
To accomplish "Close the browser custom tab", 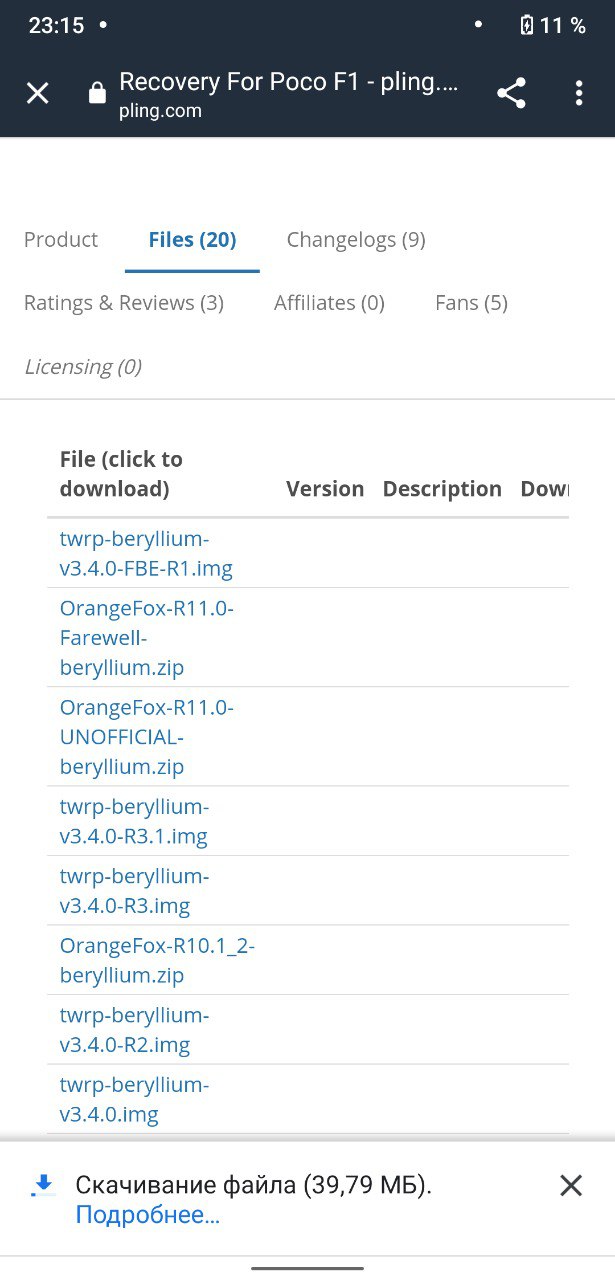I will pyautogui.click(x=38, y=94).
